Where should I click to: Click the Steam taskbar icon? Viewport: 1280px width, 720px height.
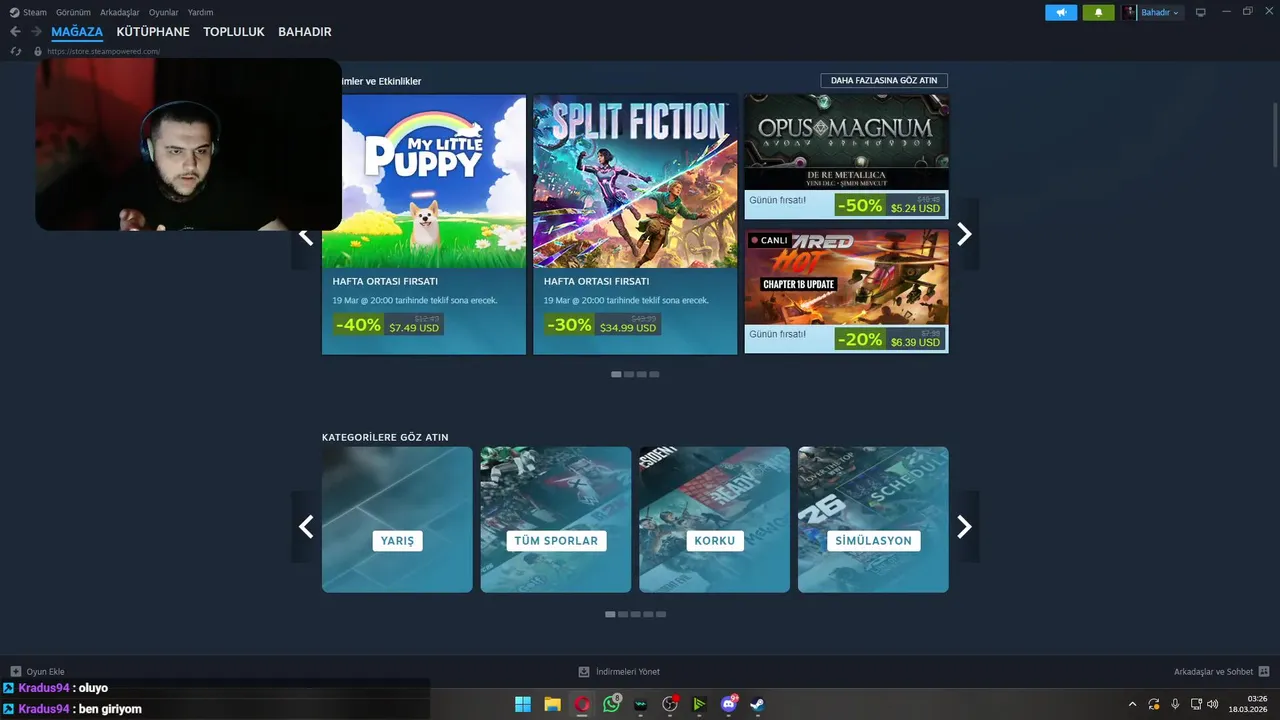click(x=758, y=704)
